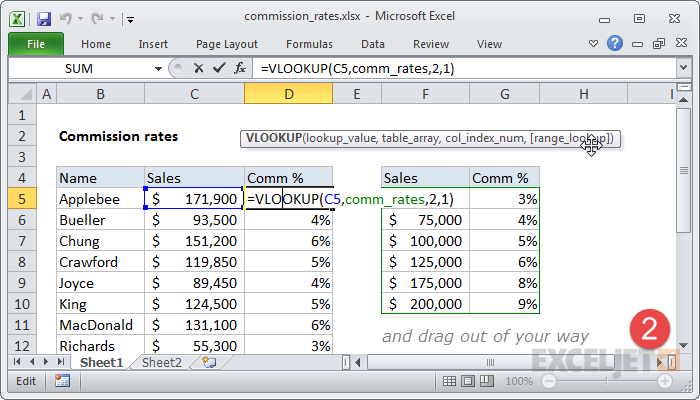This screenshot has height=400, width=700.
Task: Open the View tab
Action: pos(489,44)
